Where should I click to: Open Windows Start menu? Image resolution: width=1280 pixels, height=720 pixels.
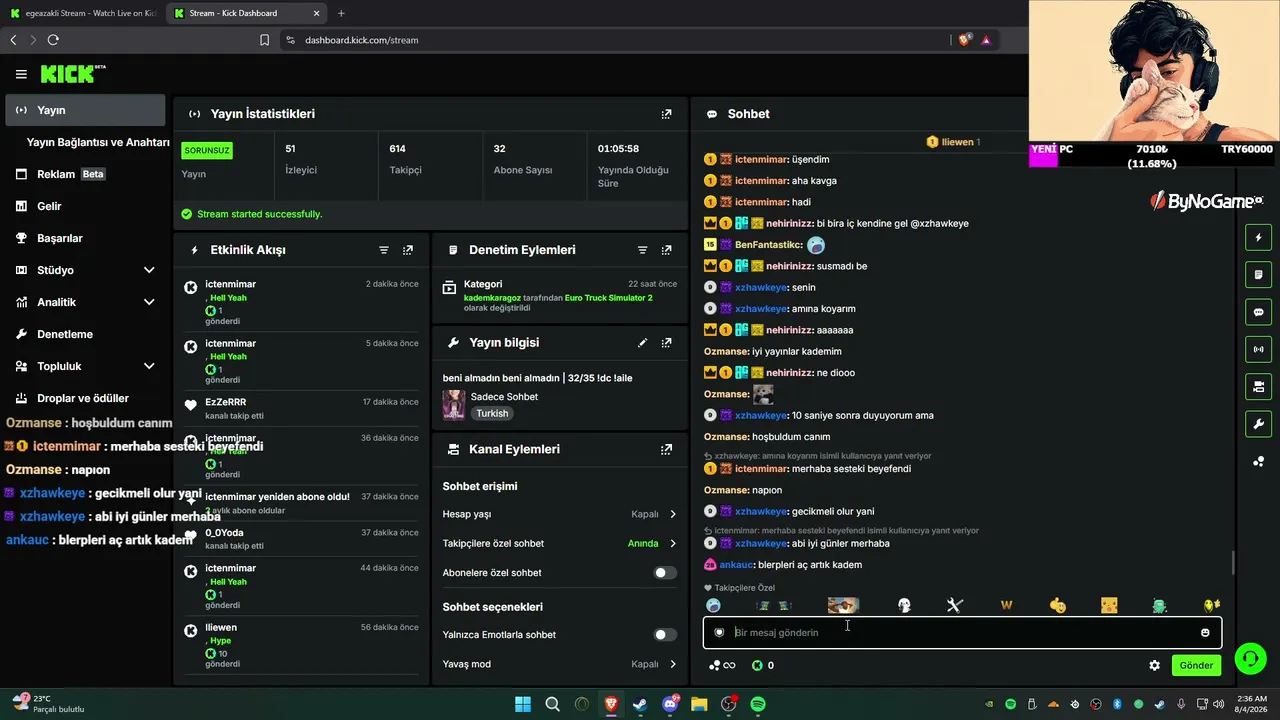[523, 704]
